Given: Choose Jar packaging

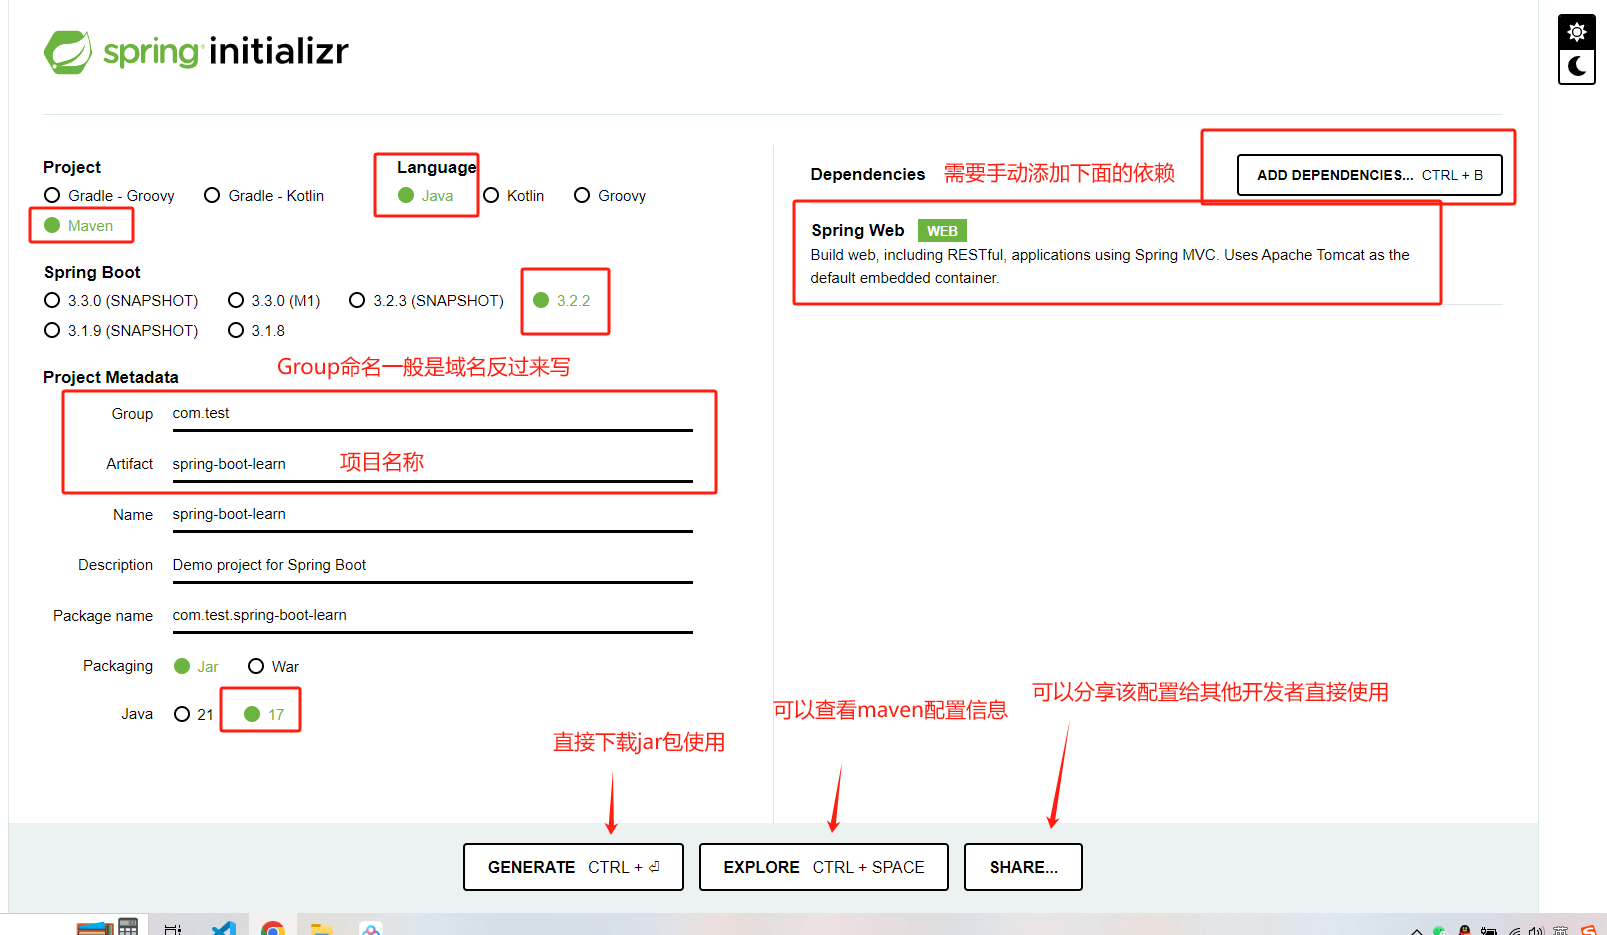Looking at the screenshot, I should pyautogui.click(x=196, y=666).
